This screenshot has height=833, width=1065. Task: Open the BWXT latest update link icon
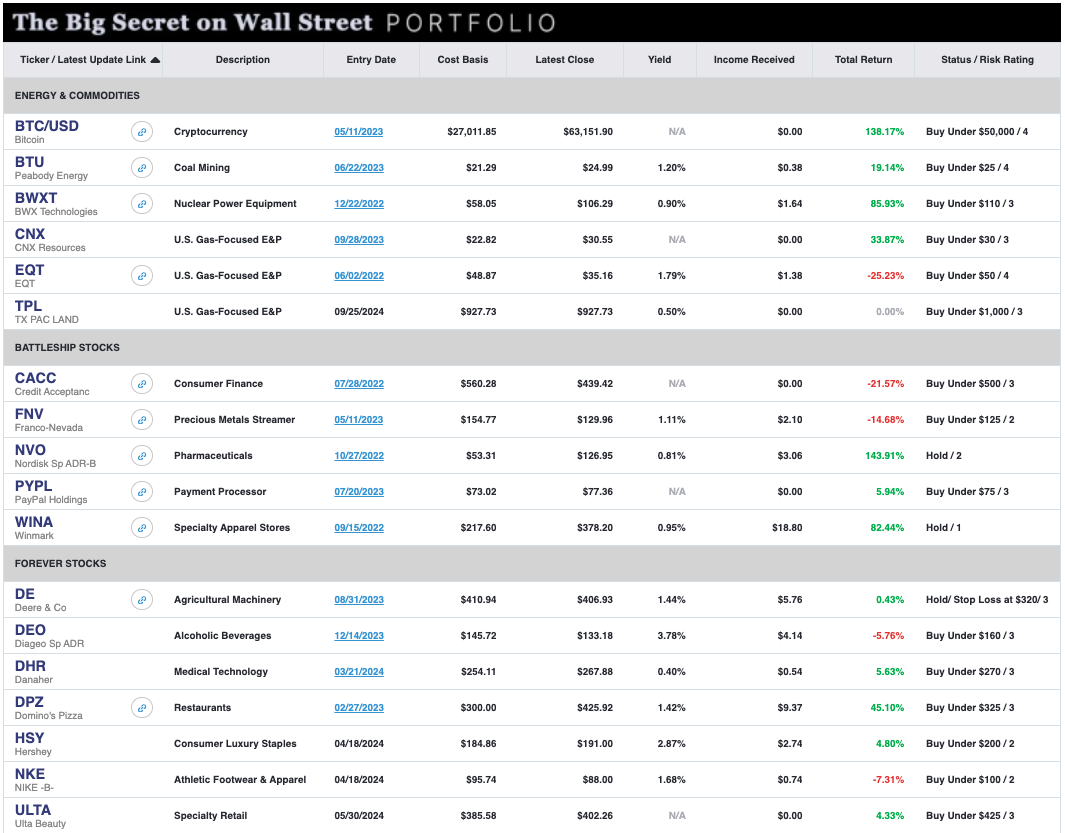tap(142, 204)
